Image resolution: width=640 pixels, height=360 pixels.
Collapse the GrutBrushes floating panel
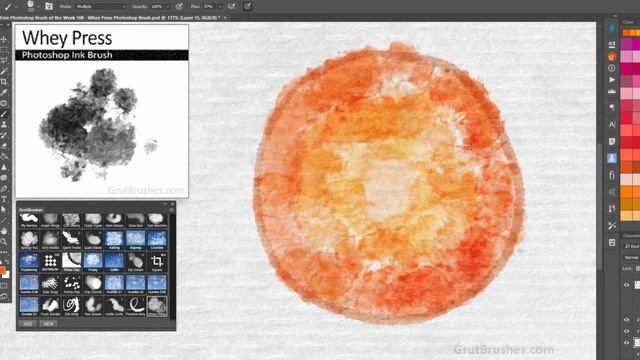pos(165,204)
